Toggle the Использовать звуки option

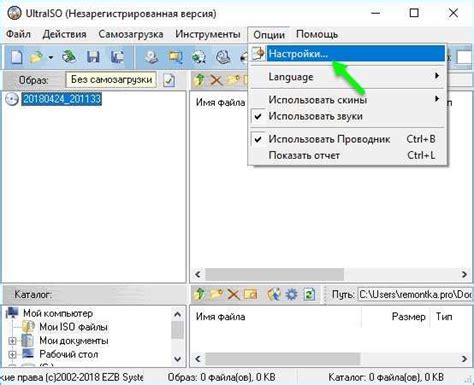pyautogui.click(x=348, y=116)
